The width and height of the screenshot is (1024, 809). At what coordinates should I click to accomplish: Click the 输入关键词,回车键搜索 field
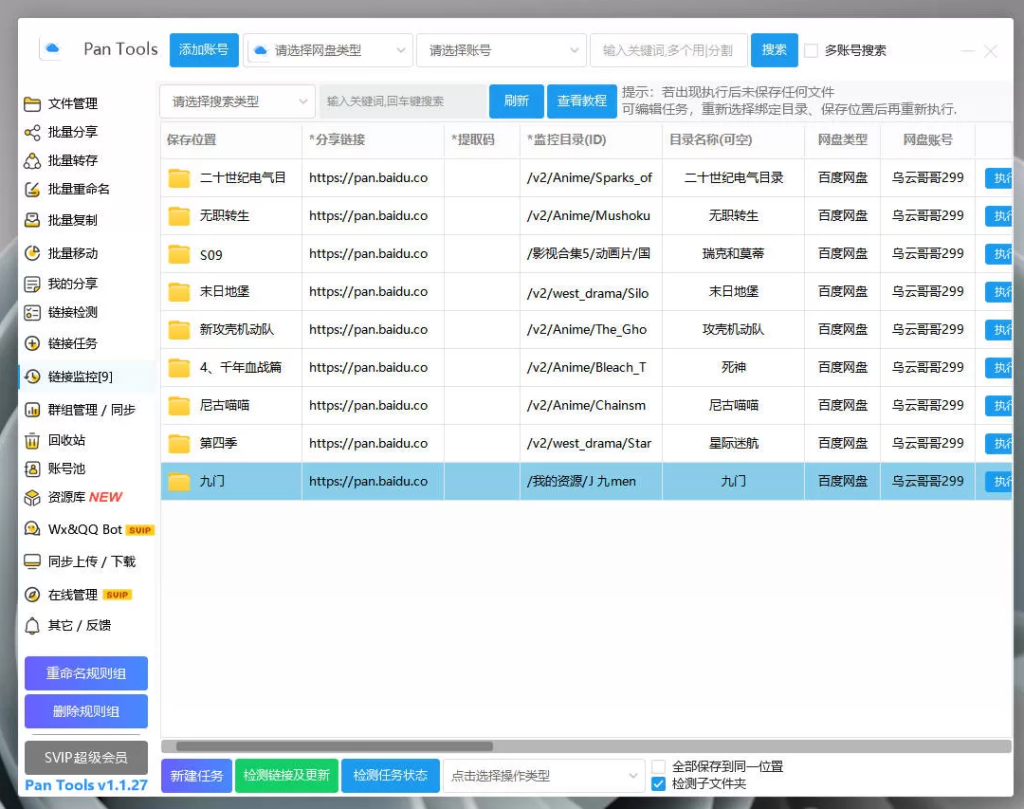pyautogui.click(x=402, y=101)
